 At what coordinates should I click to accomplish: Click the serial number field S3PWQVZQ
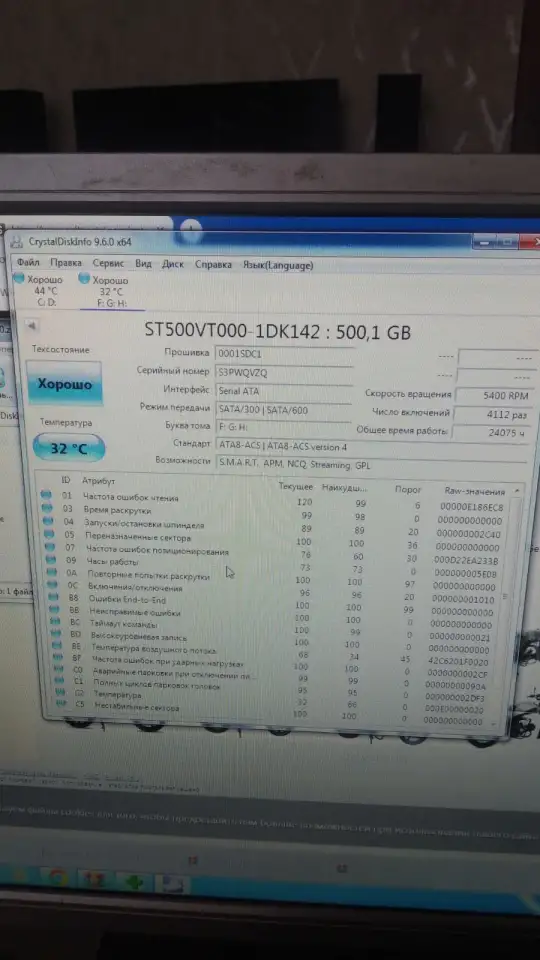tap(283, 372)
